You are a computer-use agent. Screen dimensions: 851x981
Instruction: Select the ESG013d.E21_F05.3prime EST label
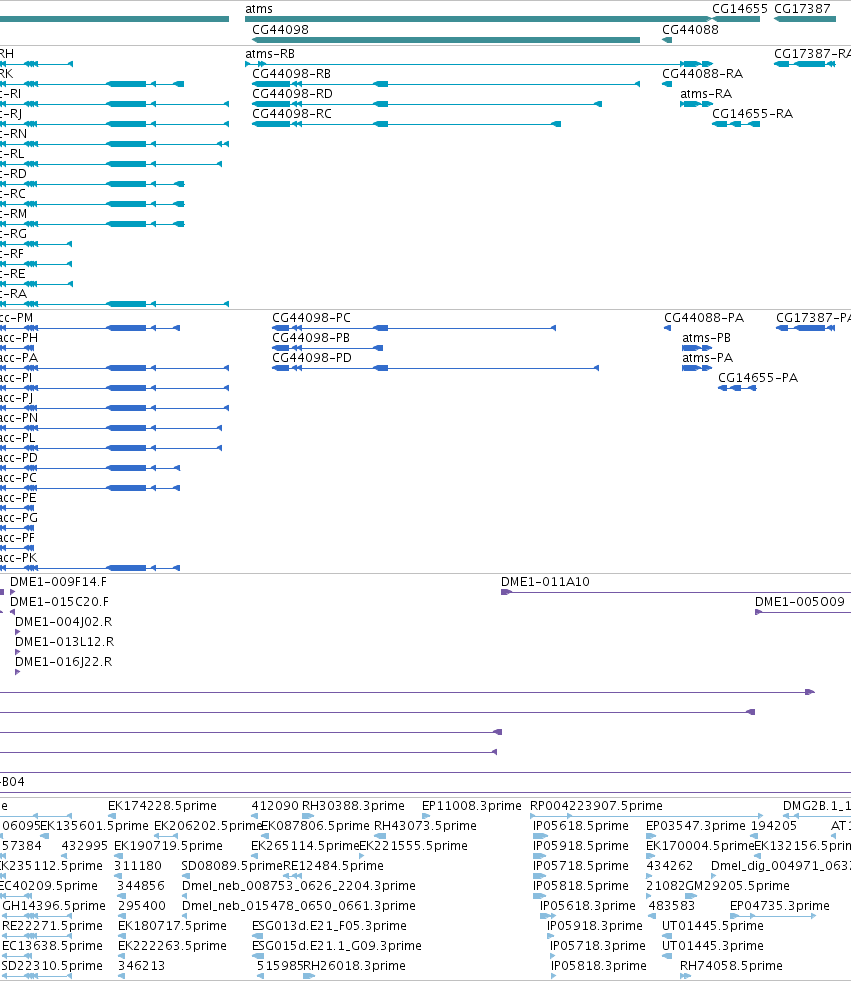(329, 926)
